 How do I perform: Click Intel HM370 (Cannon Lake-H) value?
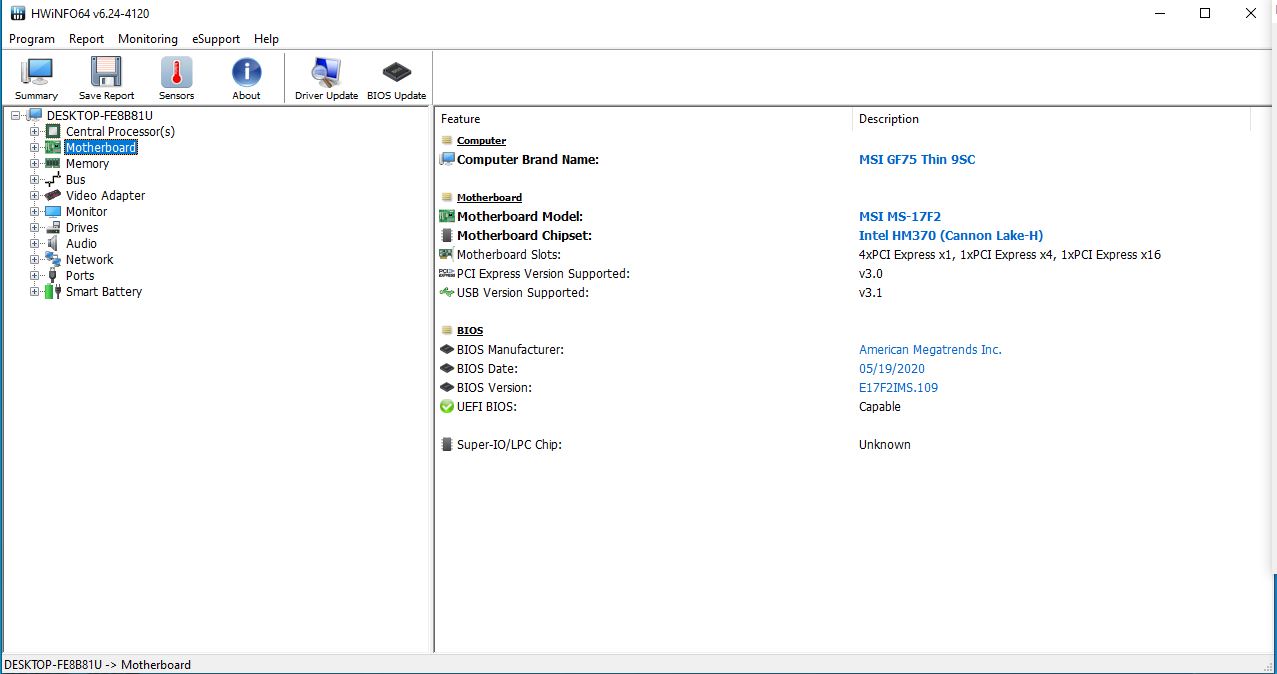point(951,235)
